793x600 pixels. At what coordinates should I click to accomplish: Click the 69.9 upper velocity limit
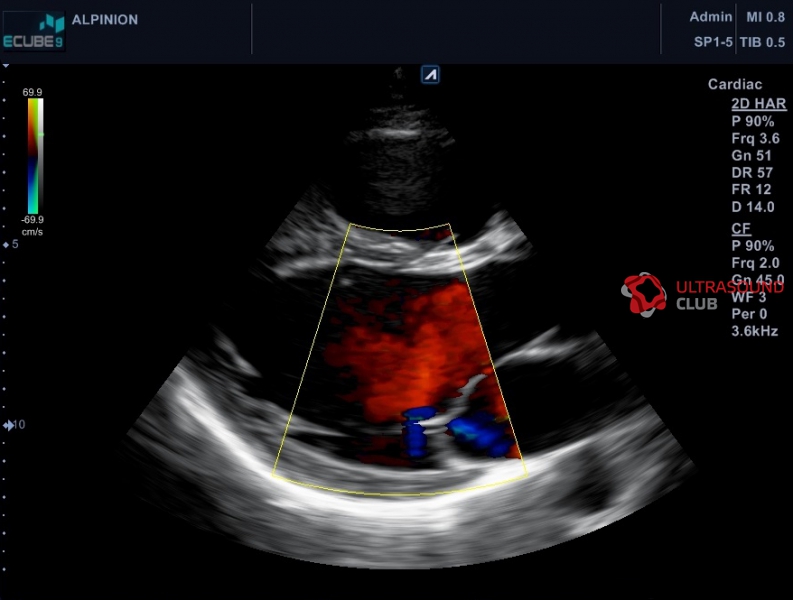[x=32, y=92]
